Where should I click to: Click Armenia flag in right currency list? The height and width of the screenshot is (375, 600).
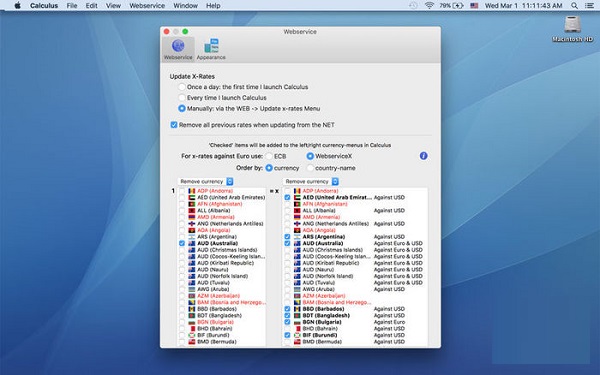click(297, 217)
